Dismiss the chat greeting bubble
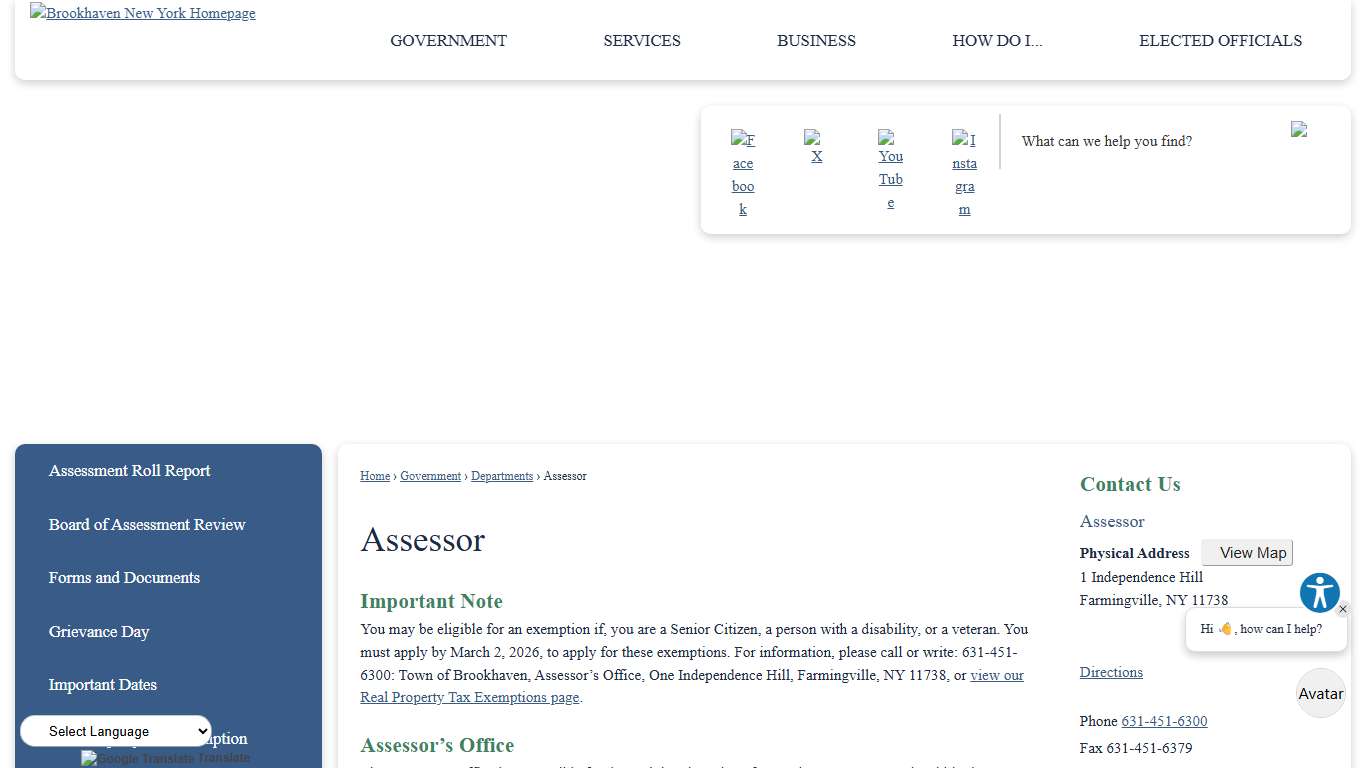The width and height of the screenshot is (1366, 768). 1345,608
